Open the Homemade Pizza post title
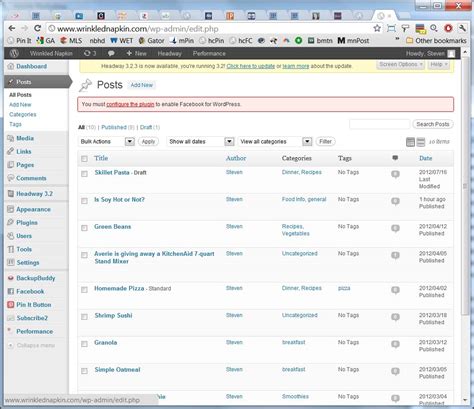The height and width of the screenshot is (409, 474). click(x=119, y=288)
